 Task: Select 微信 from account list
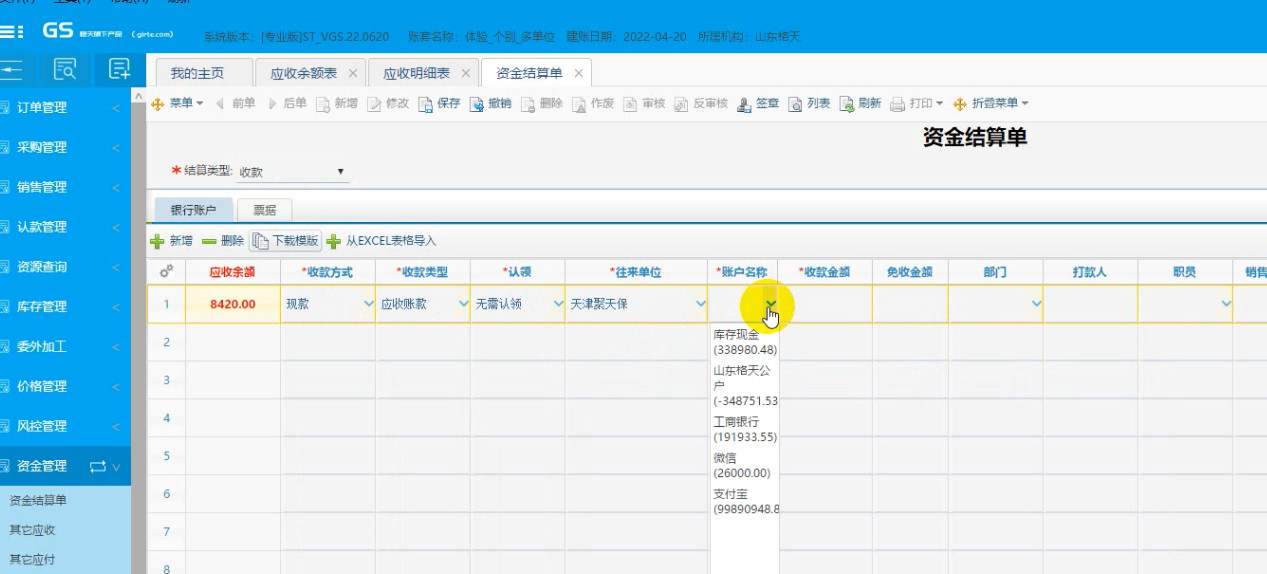[x=744, y=465]
